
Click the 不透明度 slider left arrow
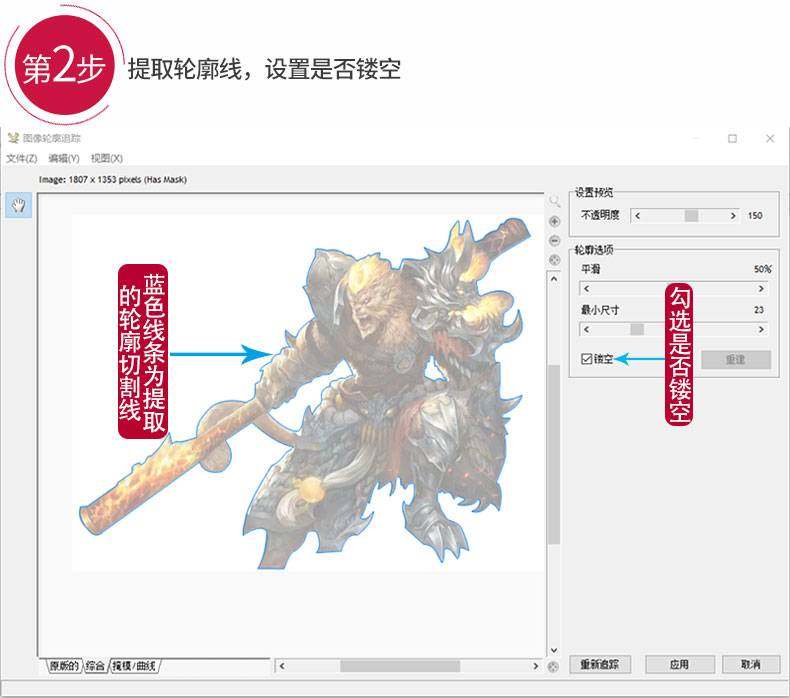pyautogui.click(x=637, y=216)
